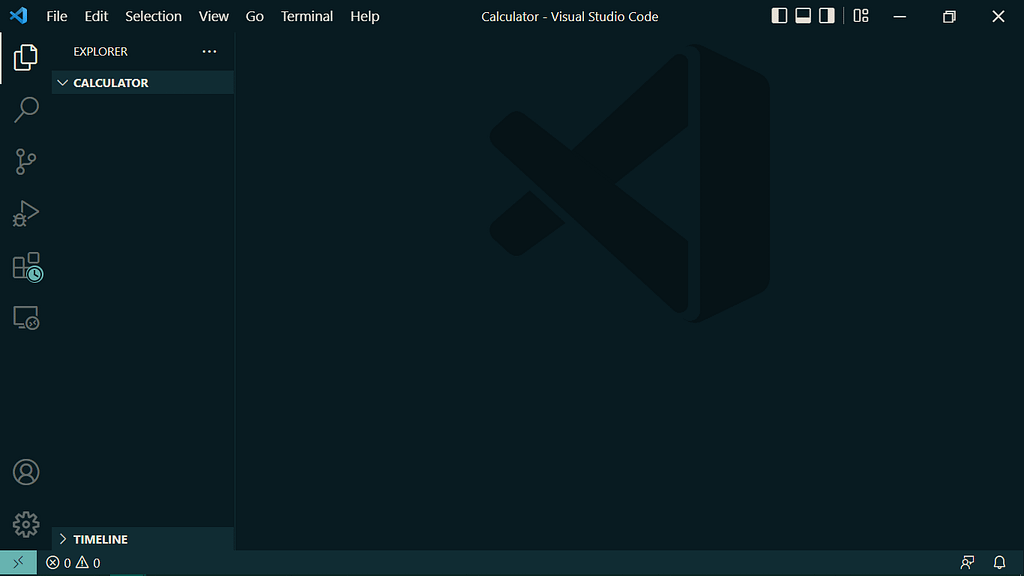Image resolution: width=1024 pixels, height=576 pixels.
Task: Open notifications with the bell icon
Action: (x=999, y=562)
